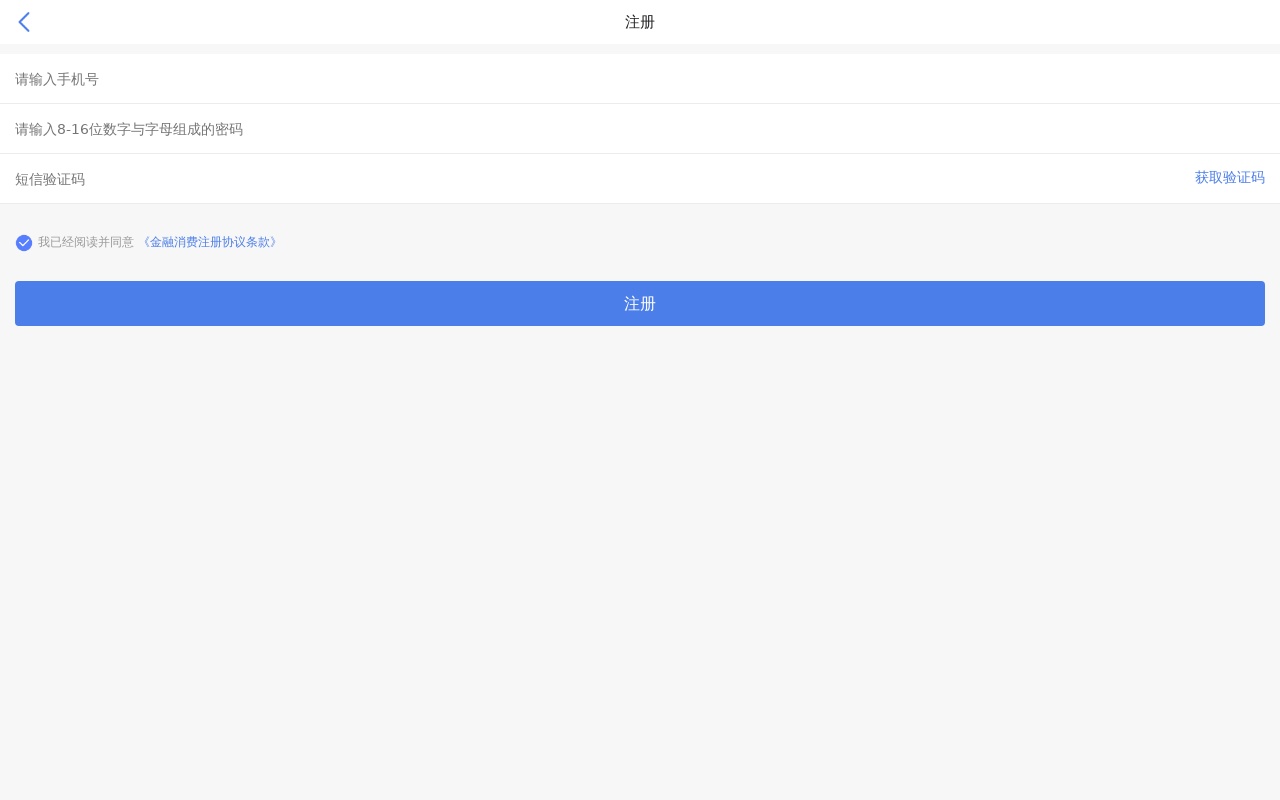Click the 注册 page title text
Image resolution: width=1280 pixels, height=800 pixels.
coord(640,22)
